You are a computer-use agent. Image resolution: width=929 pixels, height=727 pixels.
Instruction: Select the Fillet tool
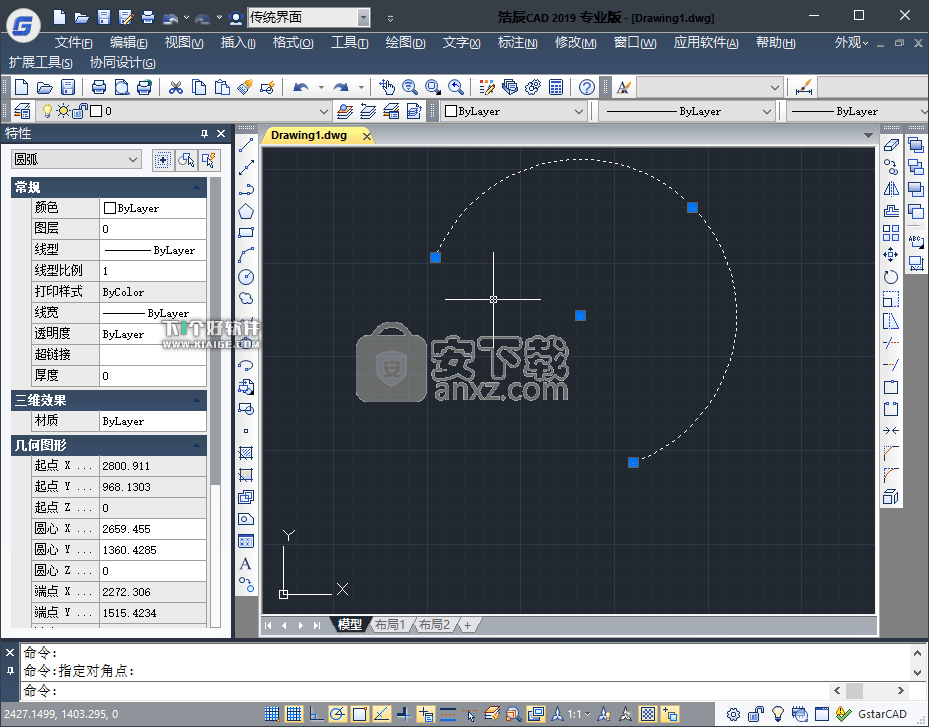[891, 475]
